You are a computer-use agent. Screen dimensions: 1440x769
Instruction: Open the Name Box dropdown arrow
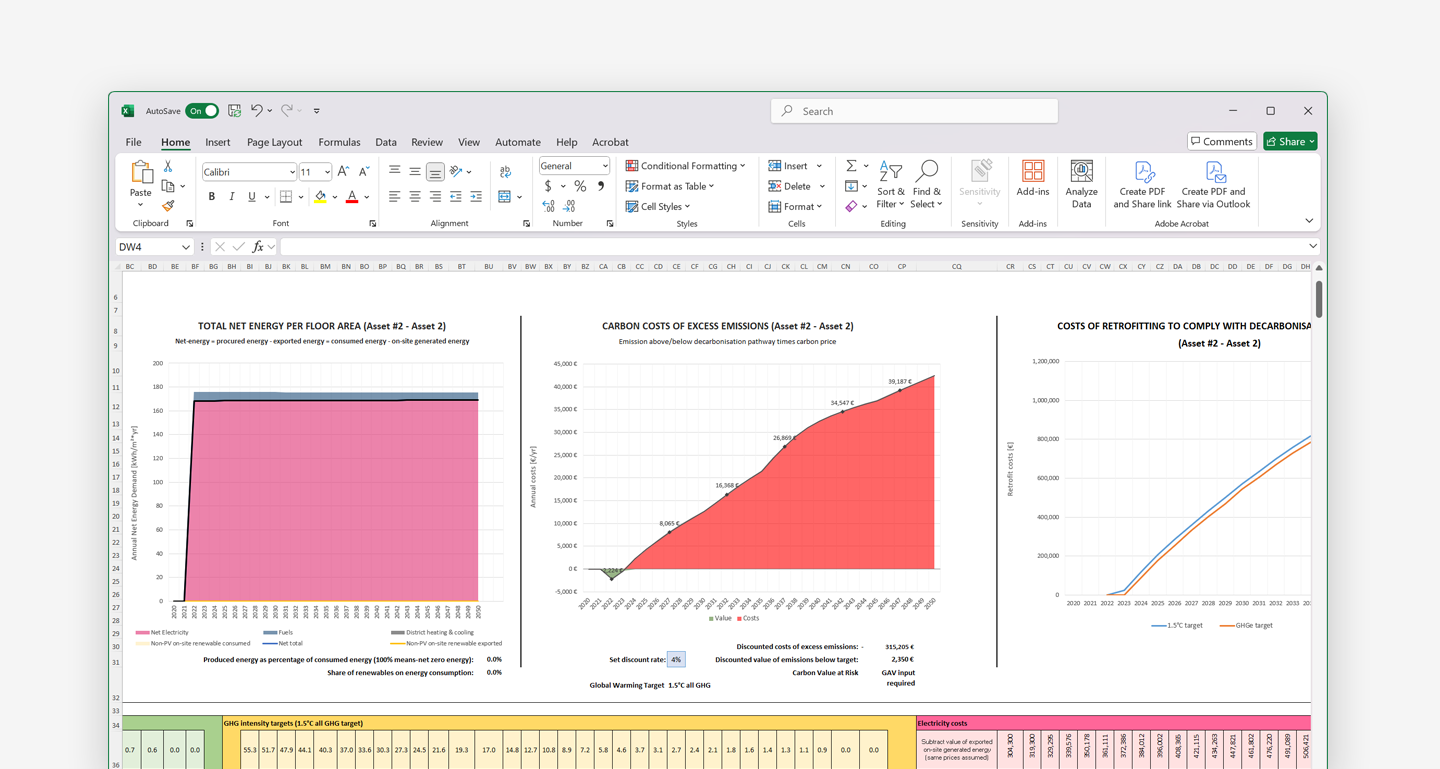coord(186,247)
